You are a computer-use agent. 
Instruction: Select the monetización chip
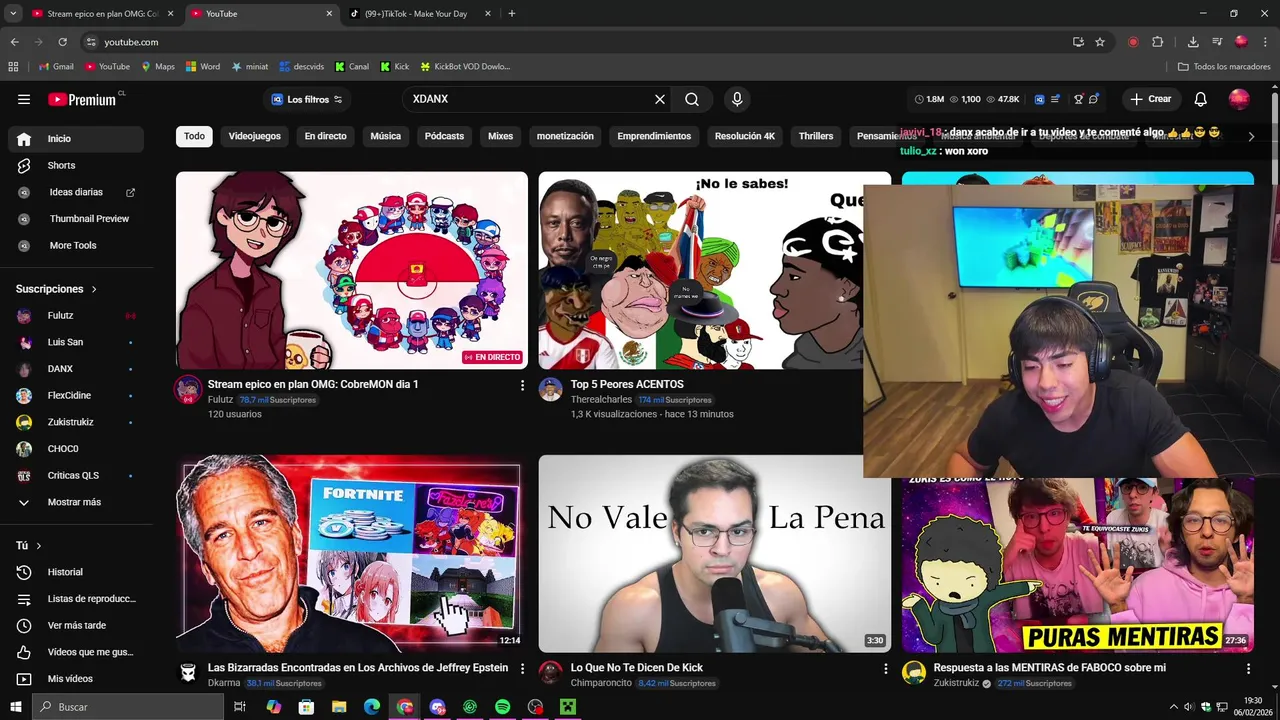coord(565,136)
